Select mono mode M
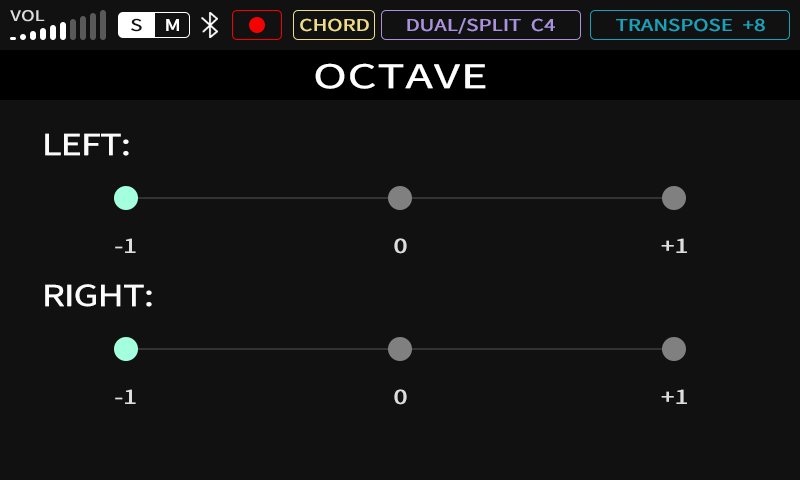This screenshot has height=480, width=800. point(172,25)
